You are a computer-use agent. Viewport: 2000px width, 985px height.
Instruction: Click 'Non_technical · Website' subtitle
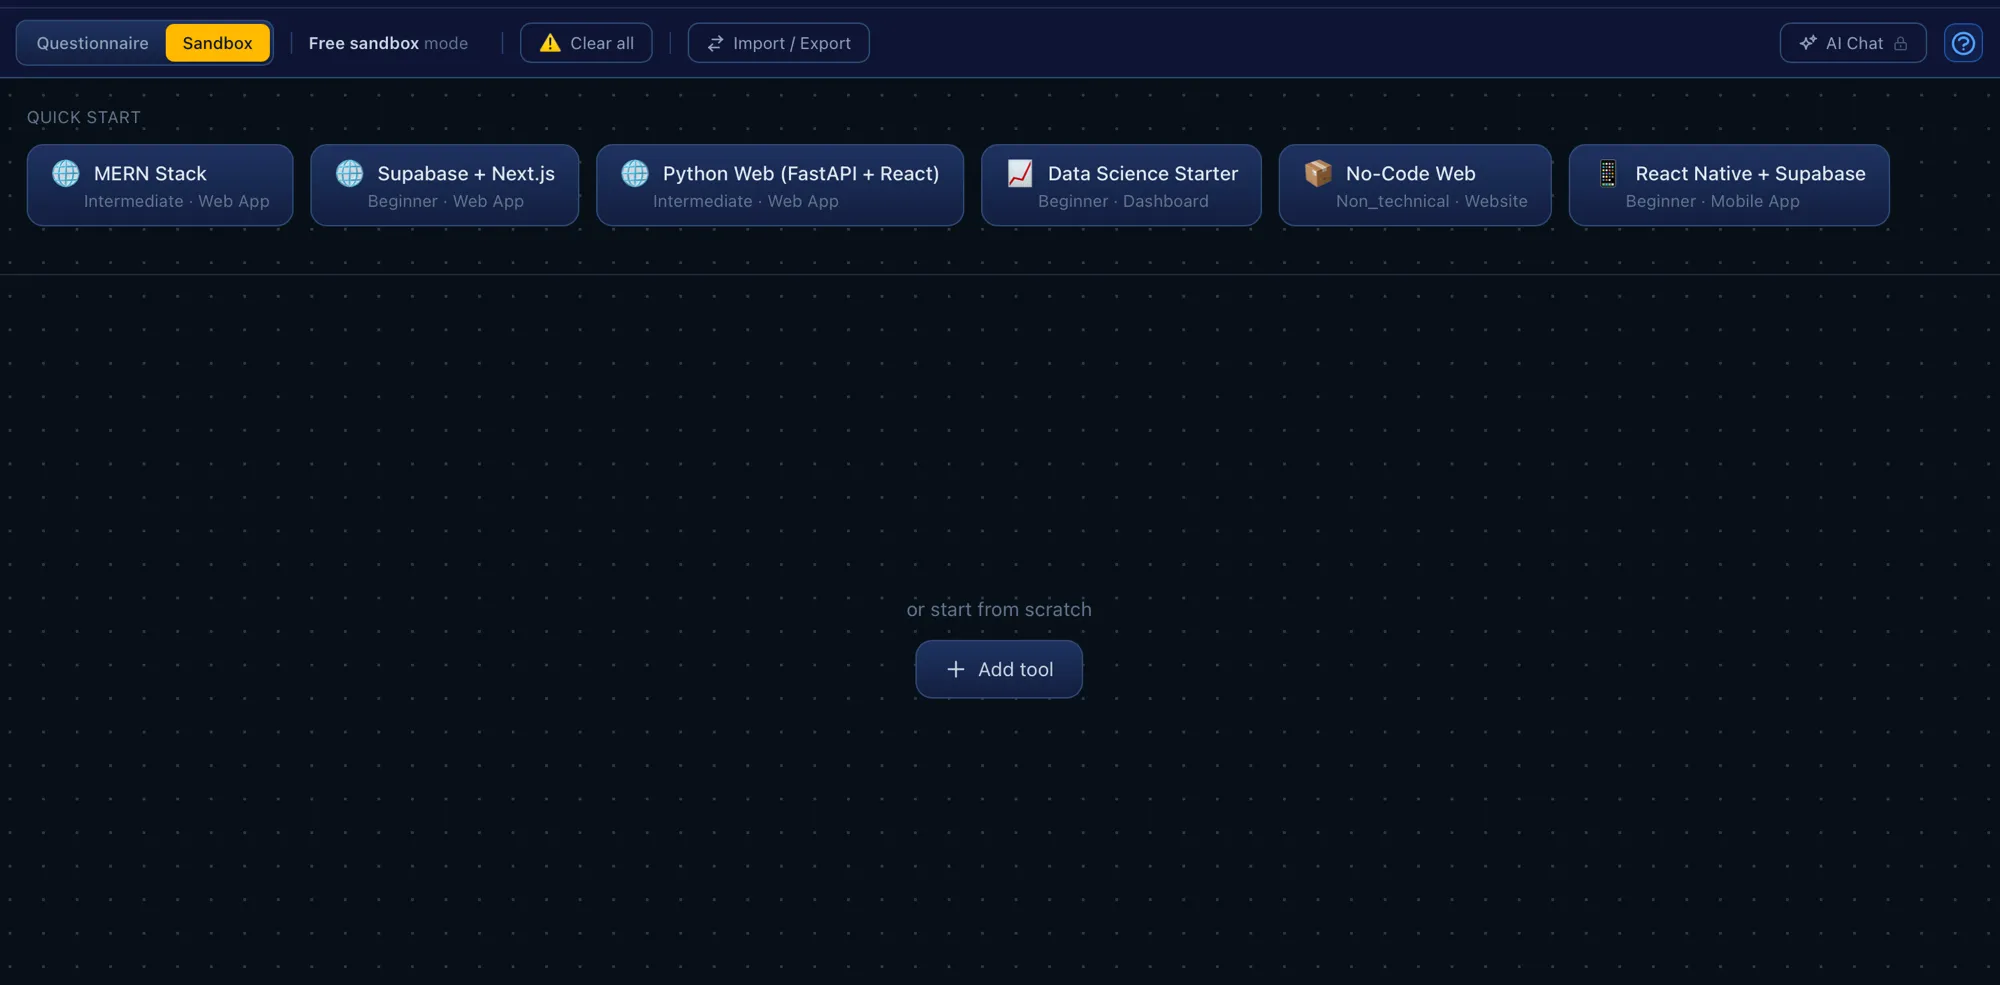click(1432, 201)
